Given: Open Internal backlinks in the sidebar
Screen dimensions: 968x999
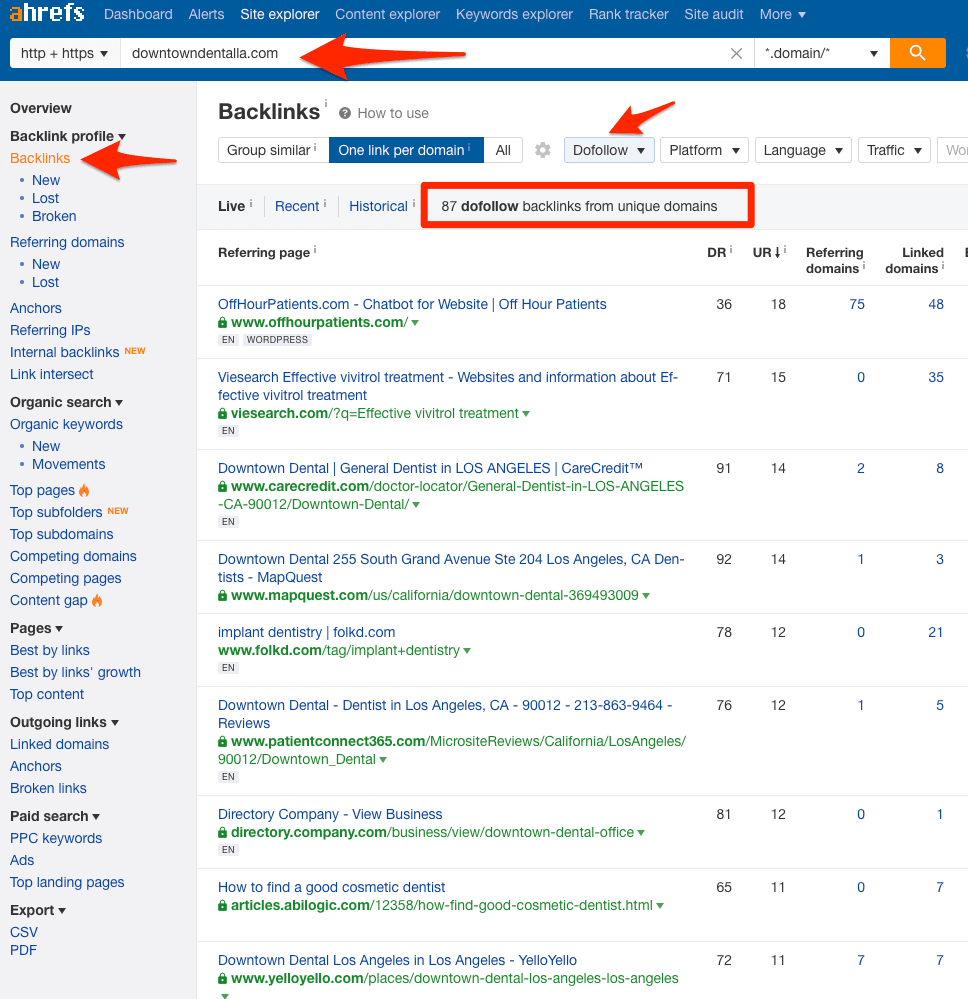Looking at the screenshot, I should pyautogui.click(x=64, y=352).
